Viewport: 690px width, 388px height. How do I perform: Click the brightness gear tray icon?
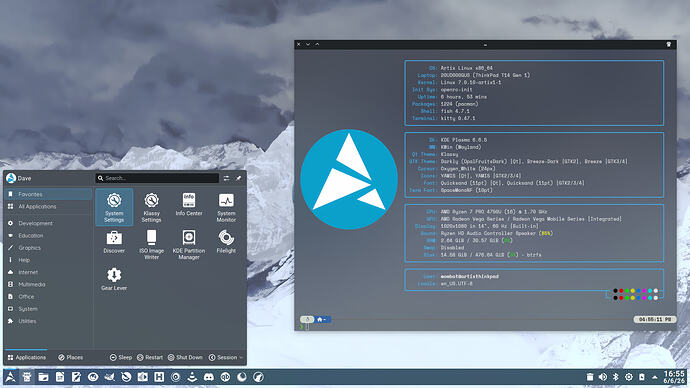[x=629, y=377]
